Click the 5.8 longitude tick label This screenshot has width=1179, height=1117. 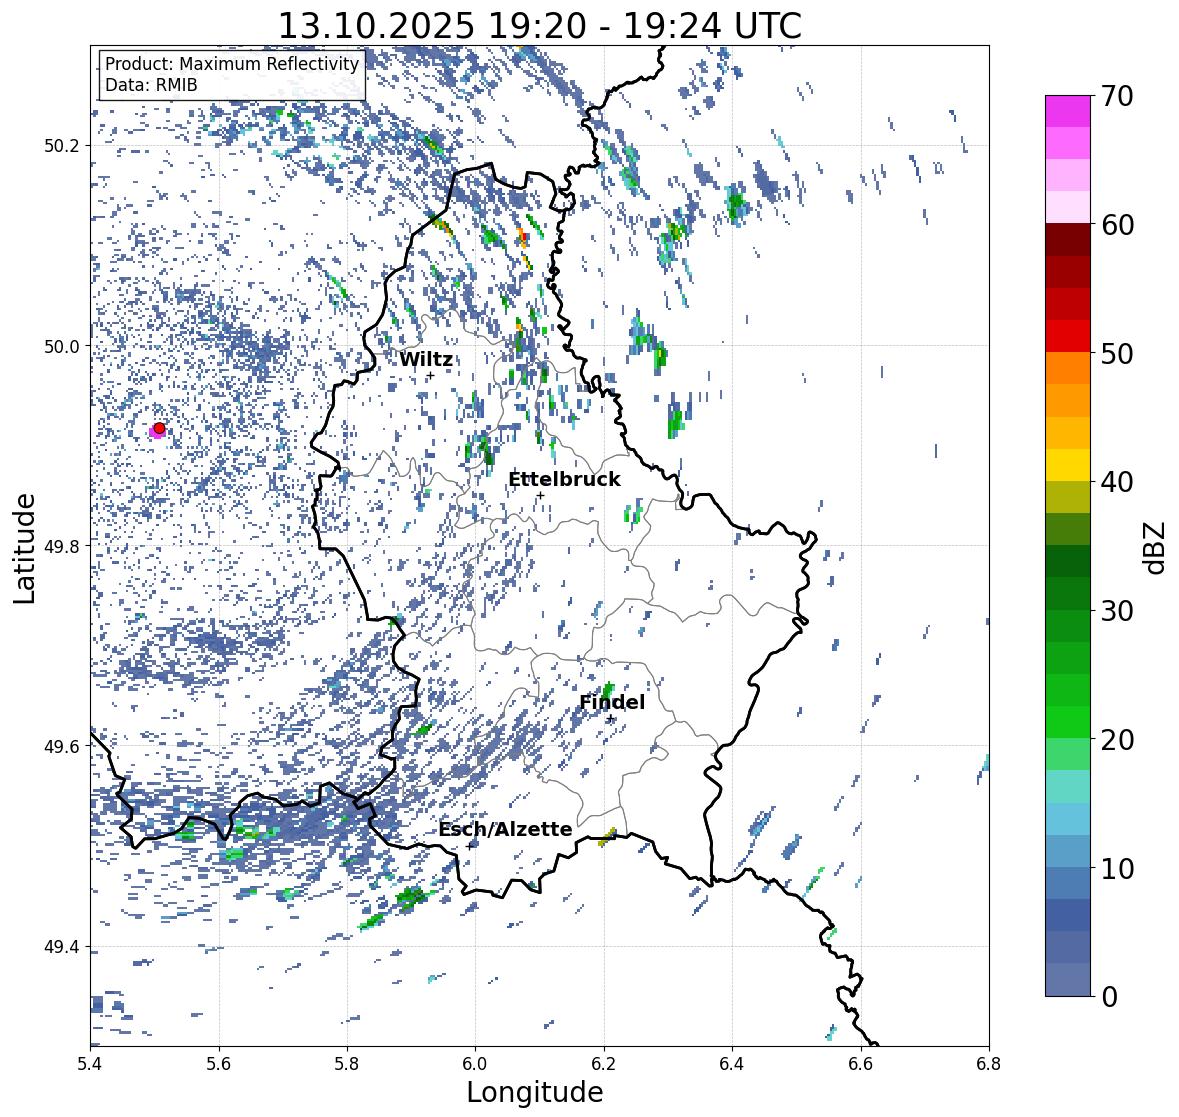tap(347, 1064)
